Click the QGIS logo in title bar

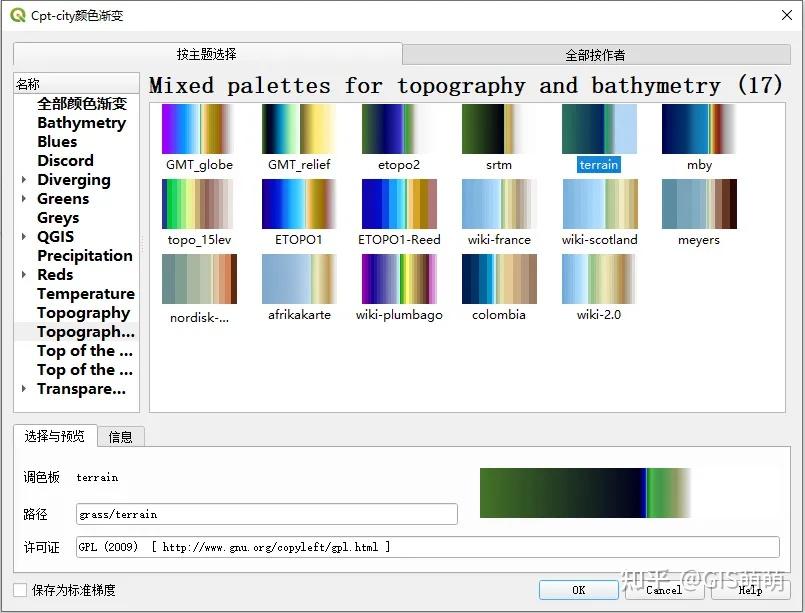pyautogui.click(x=17, y=15)
